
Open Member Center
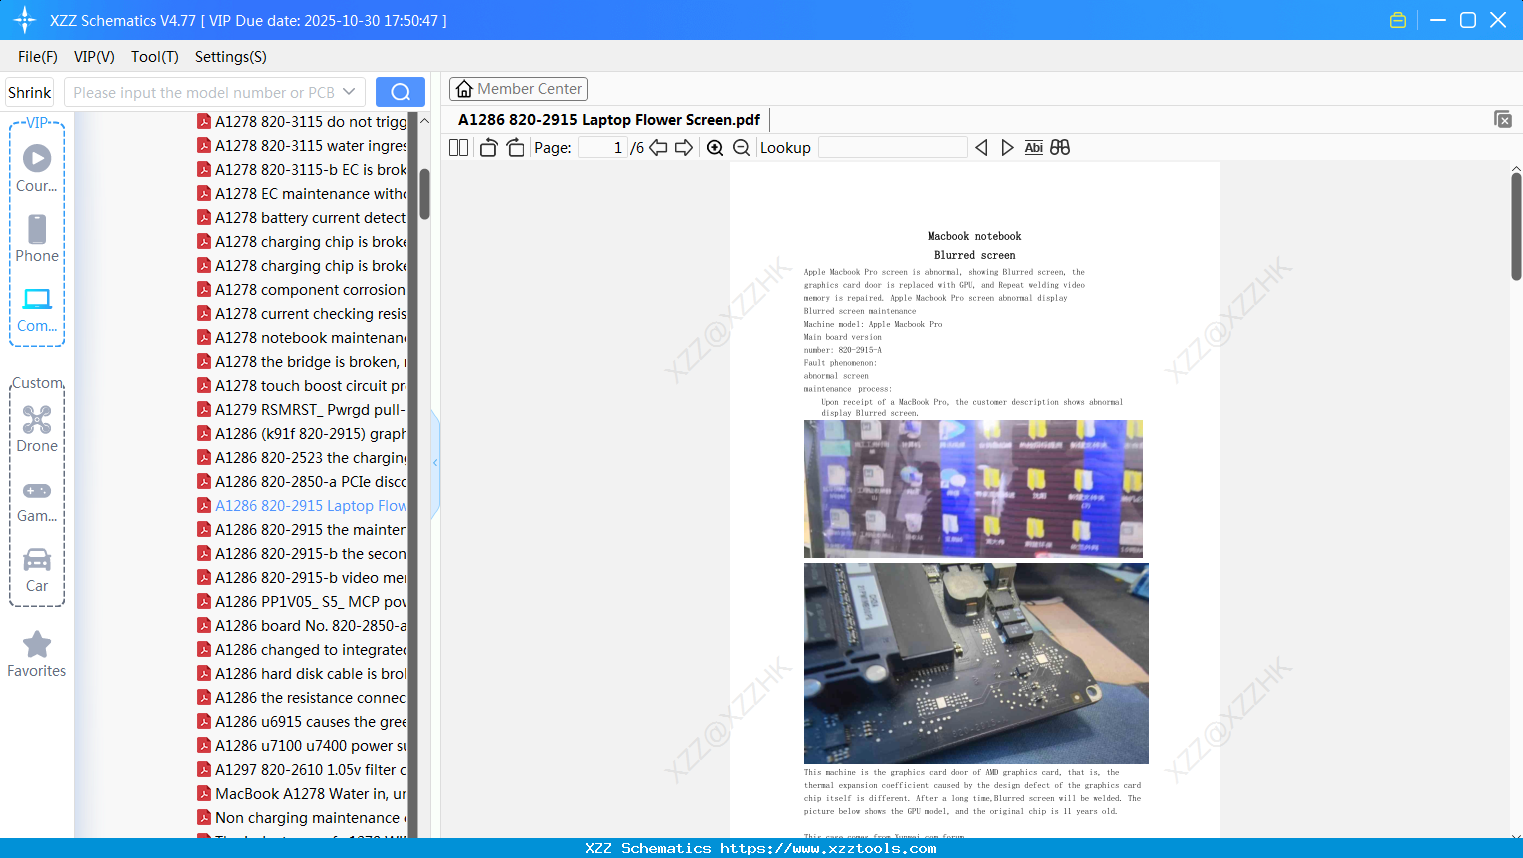pos(518,89)
